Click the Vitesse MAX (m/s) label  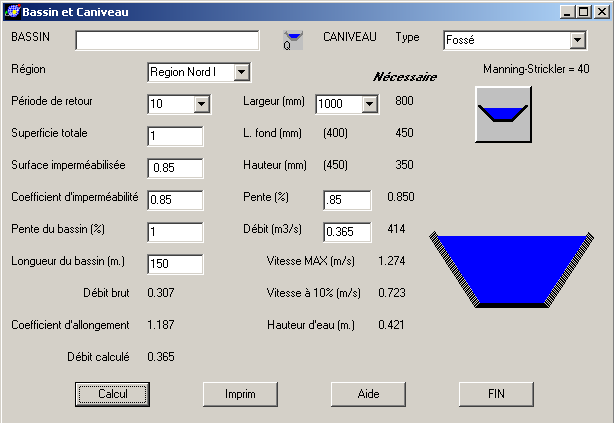[x=311, y=261]
